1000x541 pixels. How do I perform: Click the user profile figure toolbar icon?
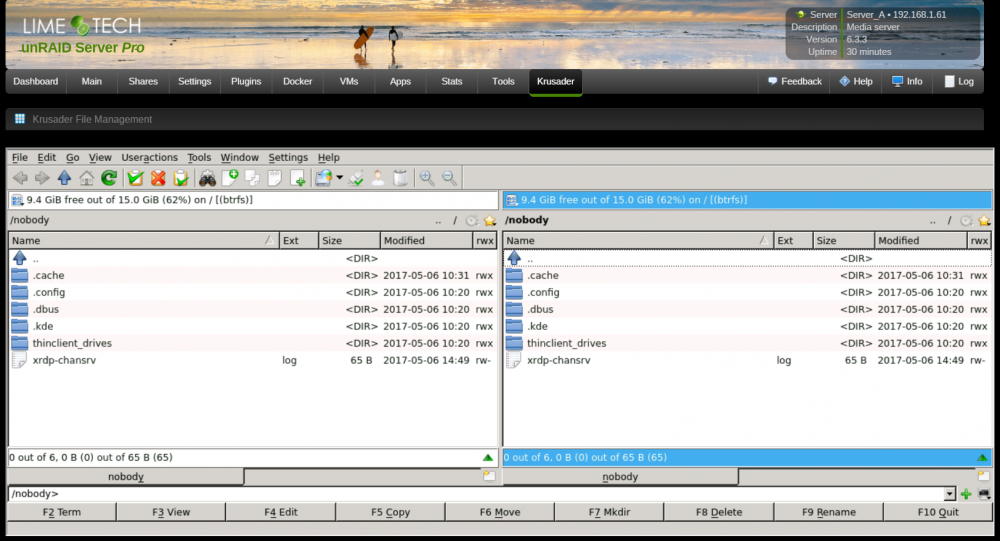click(378, 178)
